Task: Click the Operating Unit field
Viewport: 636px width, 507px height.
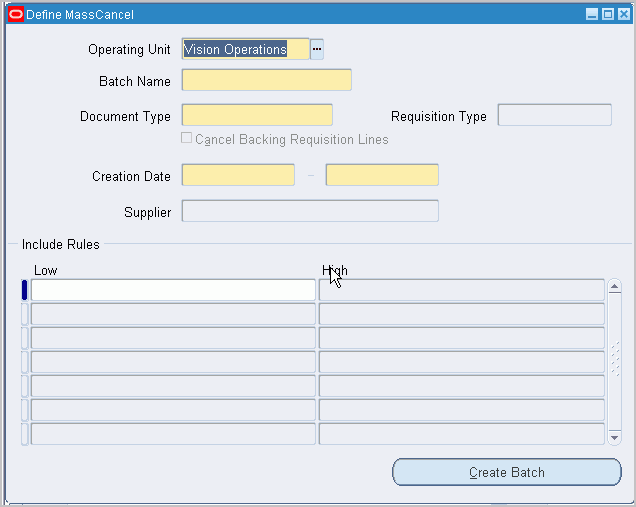Action: coord(245,49)
